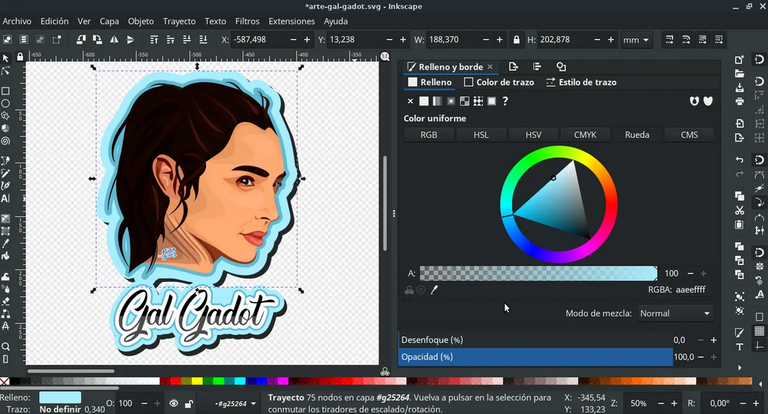Select the CMYK color mode button
The width and height of the screenshot is (768, 414).
coord(585,135)
